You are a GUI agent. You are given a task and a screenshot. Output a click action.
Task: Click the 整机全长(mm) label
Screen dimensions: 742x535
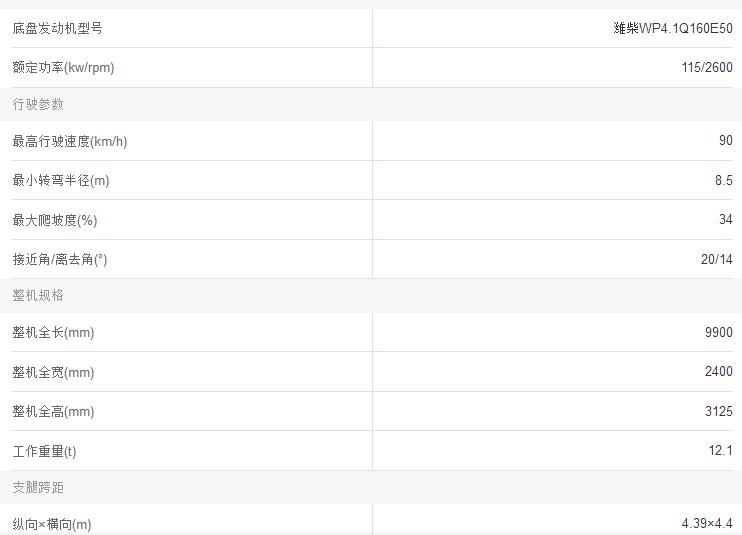pos(53,332)
